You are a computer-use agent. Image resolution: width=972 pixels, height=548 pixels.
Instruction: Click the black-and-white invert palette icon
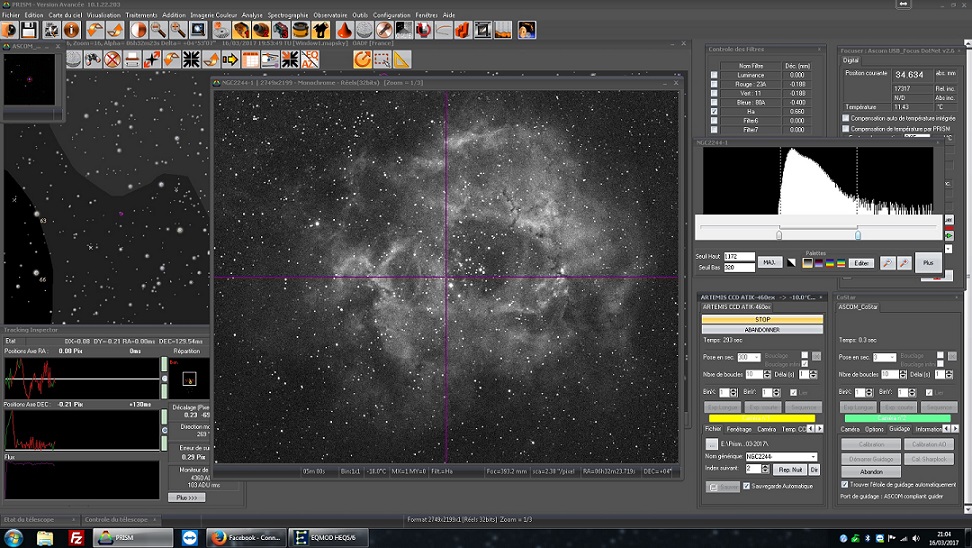click(792, 263)
